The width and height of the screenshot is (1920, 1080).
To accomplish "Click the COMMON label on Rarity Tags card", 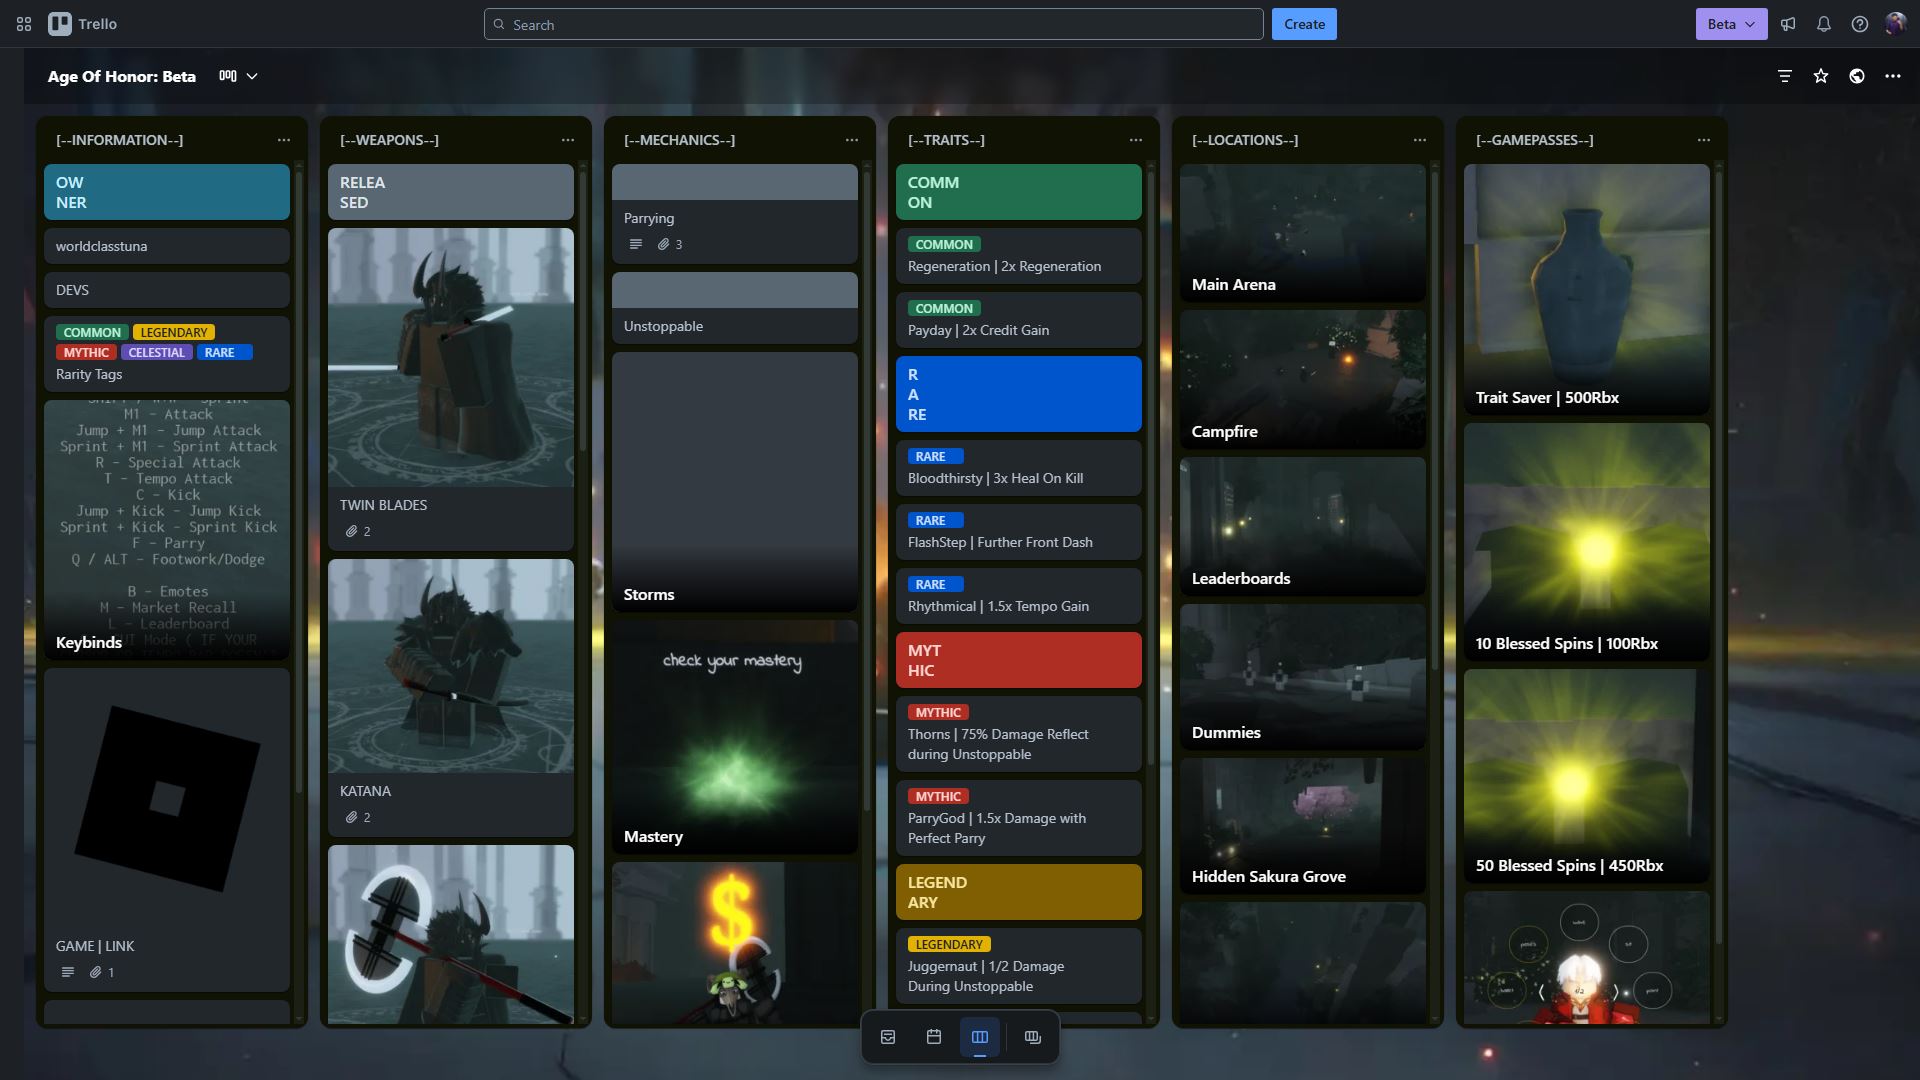I will 92,332.
